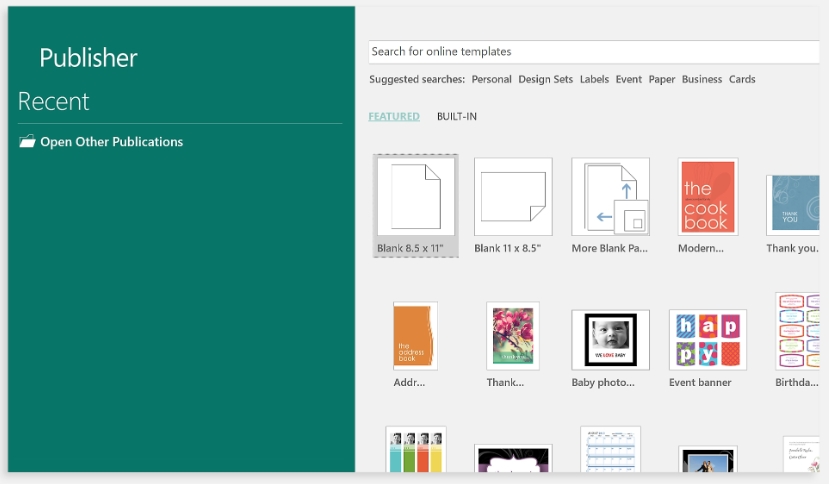Viewport: 829px width, 484px height.
Task: Select the Personal suggested search
Action: point(491,79)
